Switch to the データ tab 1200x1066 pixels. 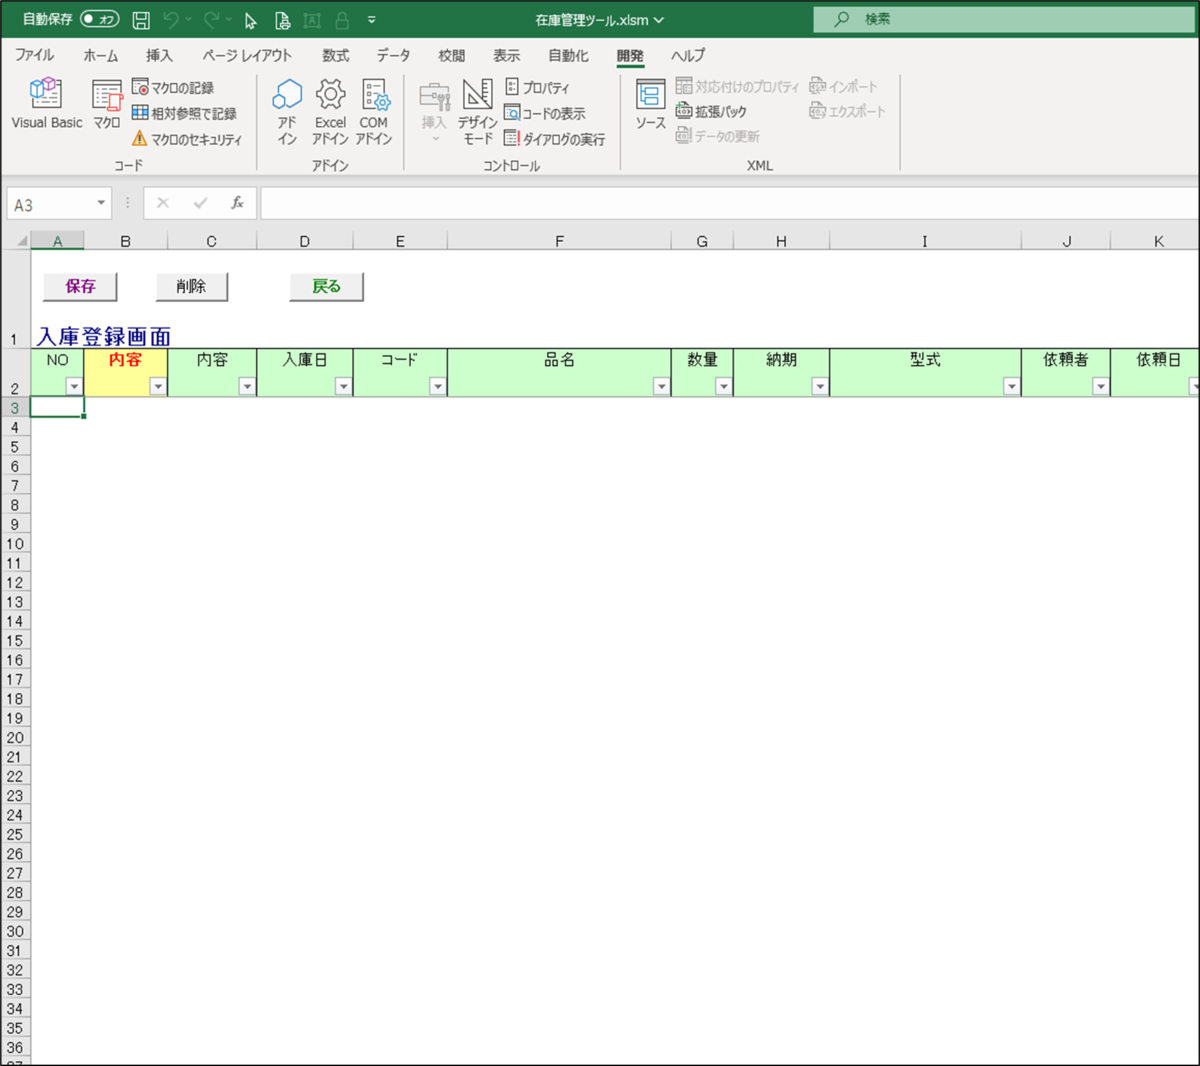393,55
